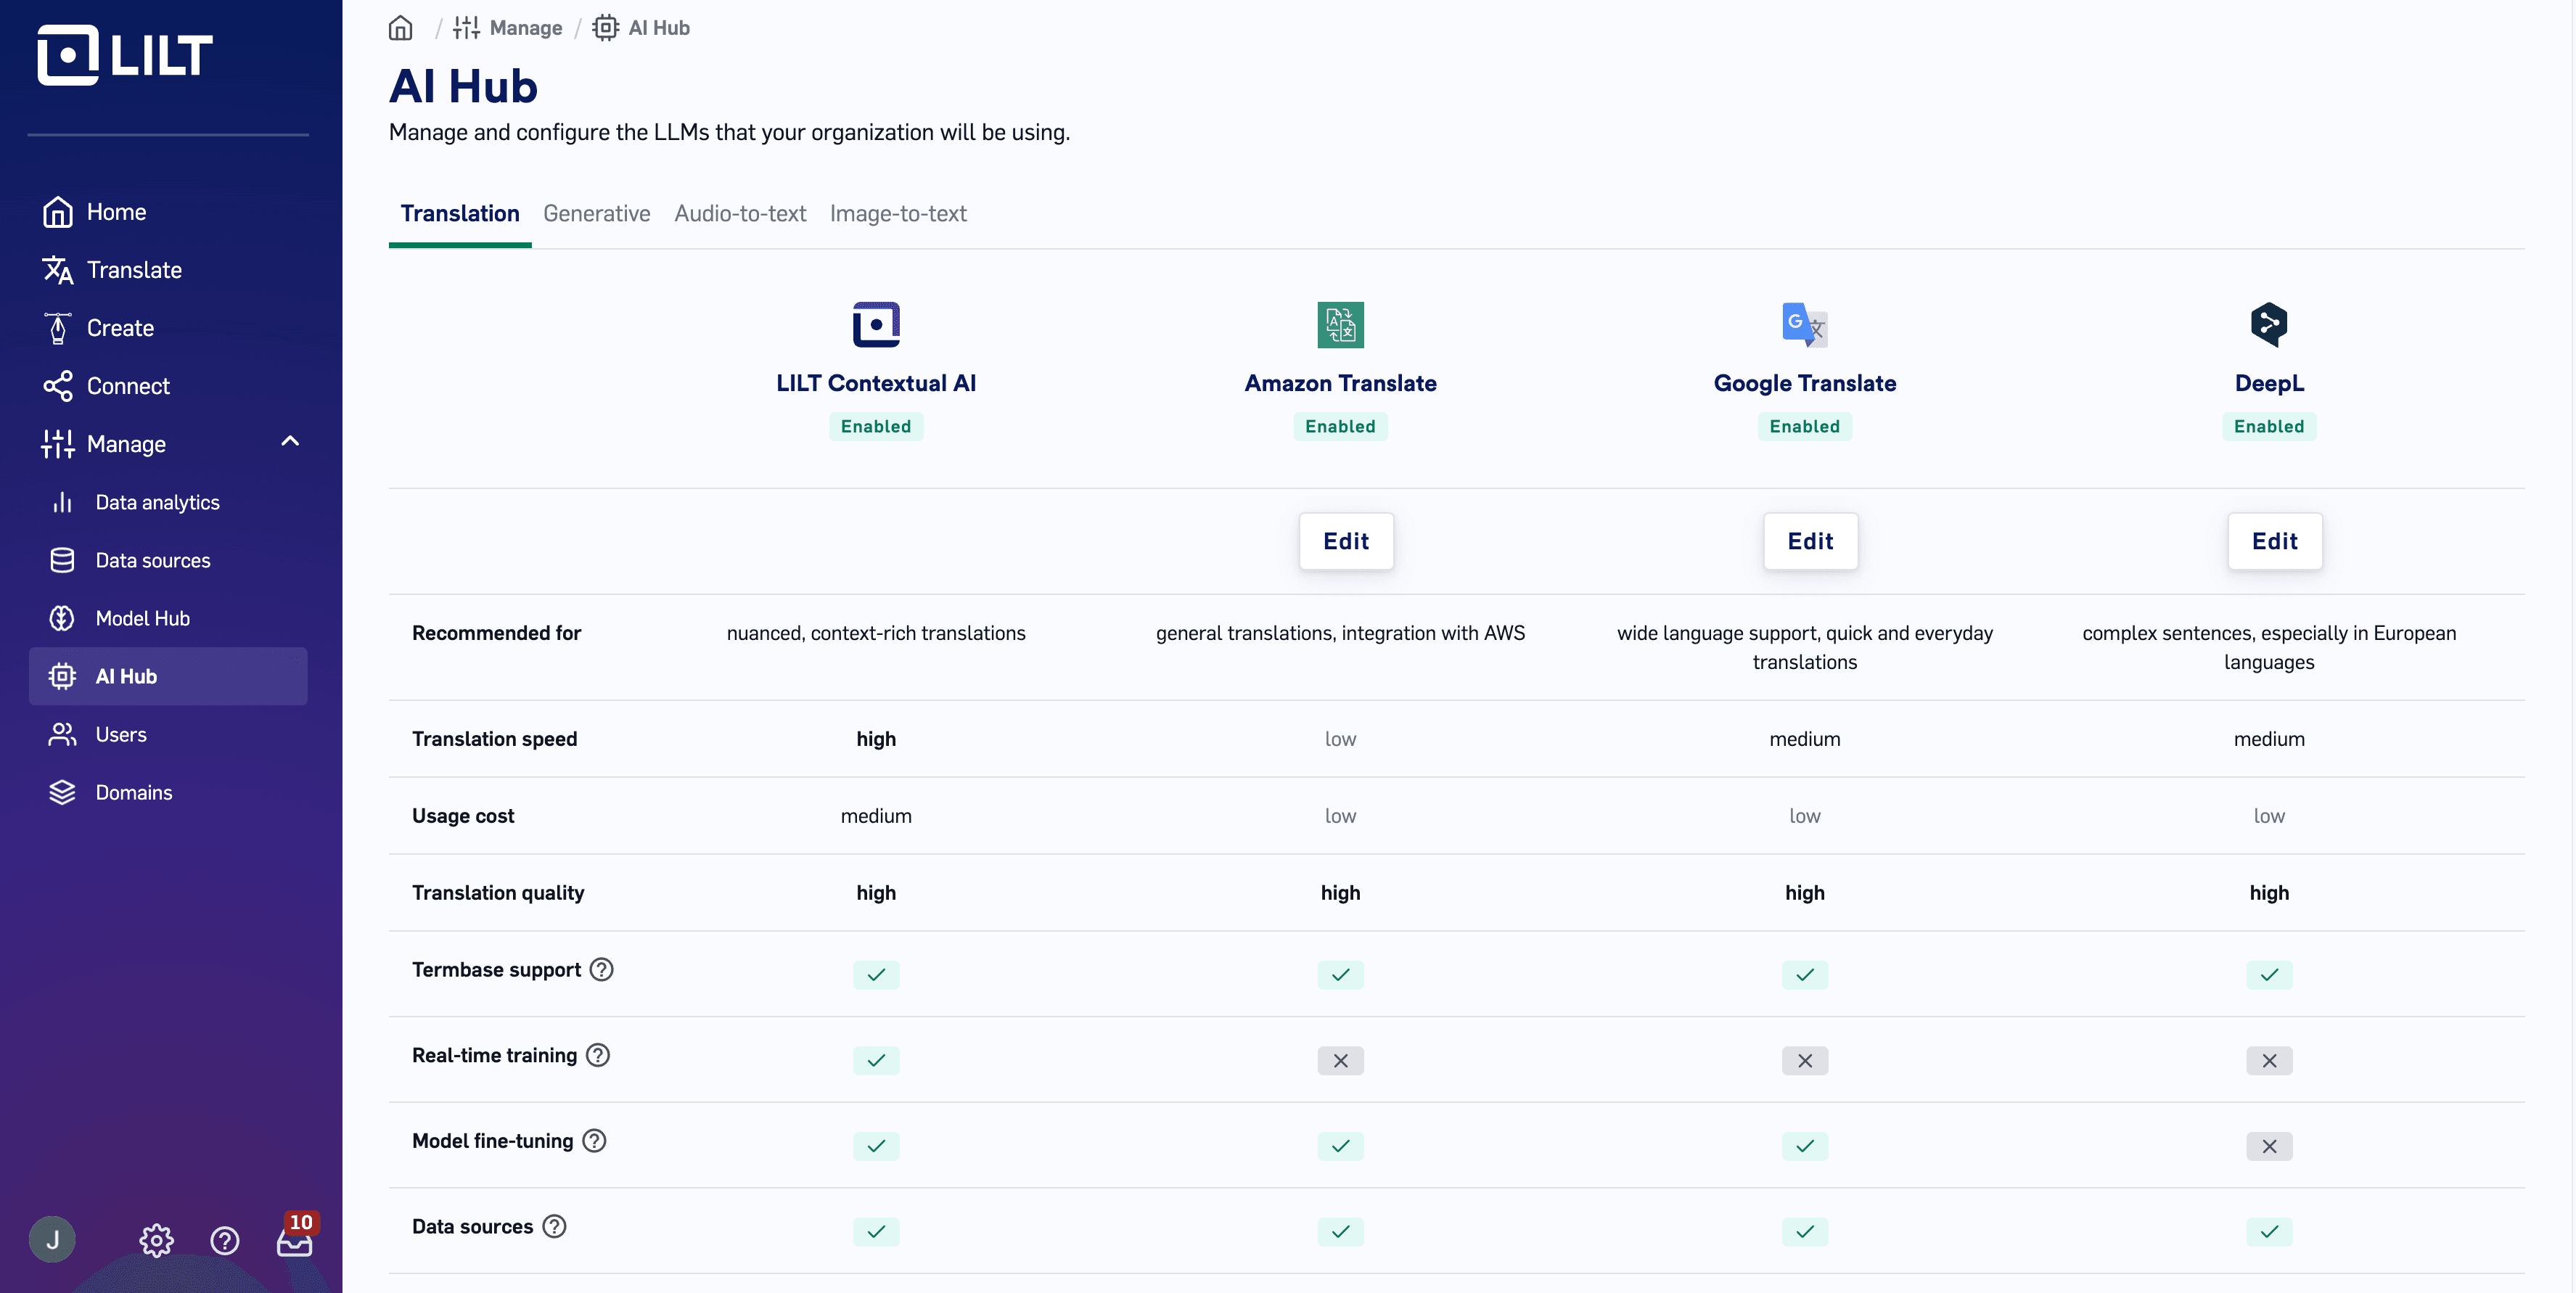Show Model fine-tuning help icon
Screen dimensions: 2576x1293
coord(594,1142)
